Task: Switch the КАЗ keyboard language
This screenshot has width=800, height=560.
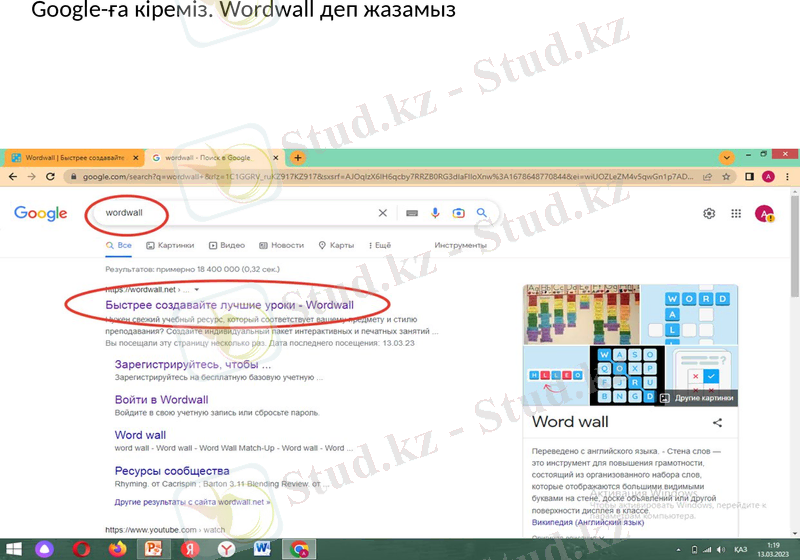Action: click(740, 550)
